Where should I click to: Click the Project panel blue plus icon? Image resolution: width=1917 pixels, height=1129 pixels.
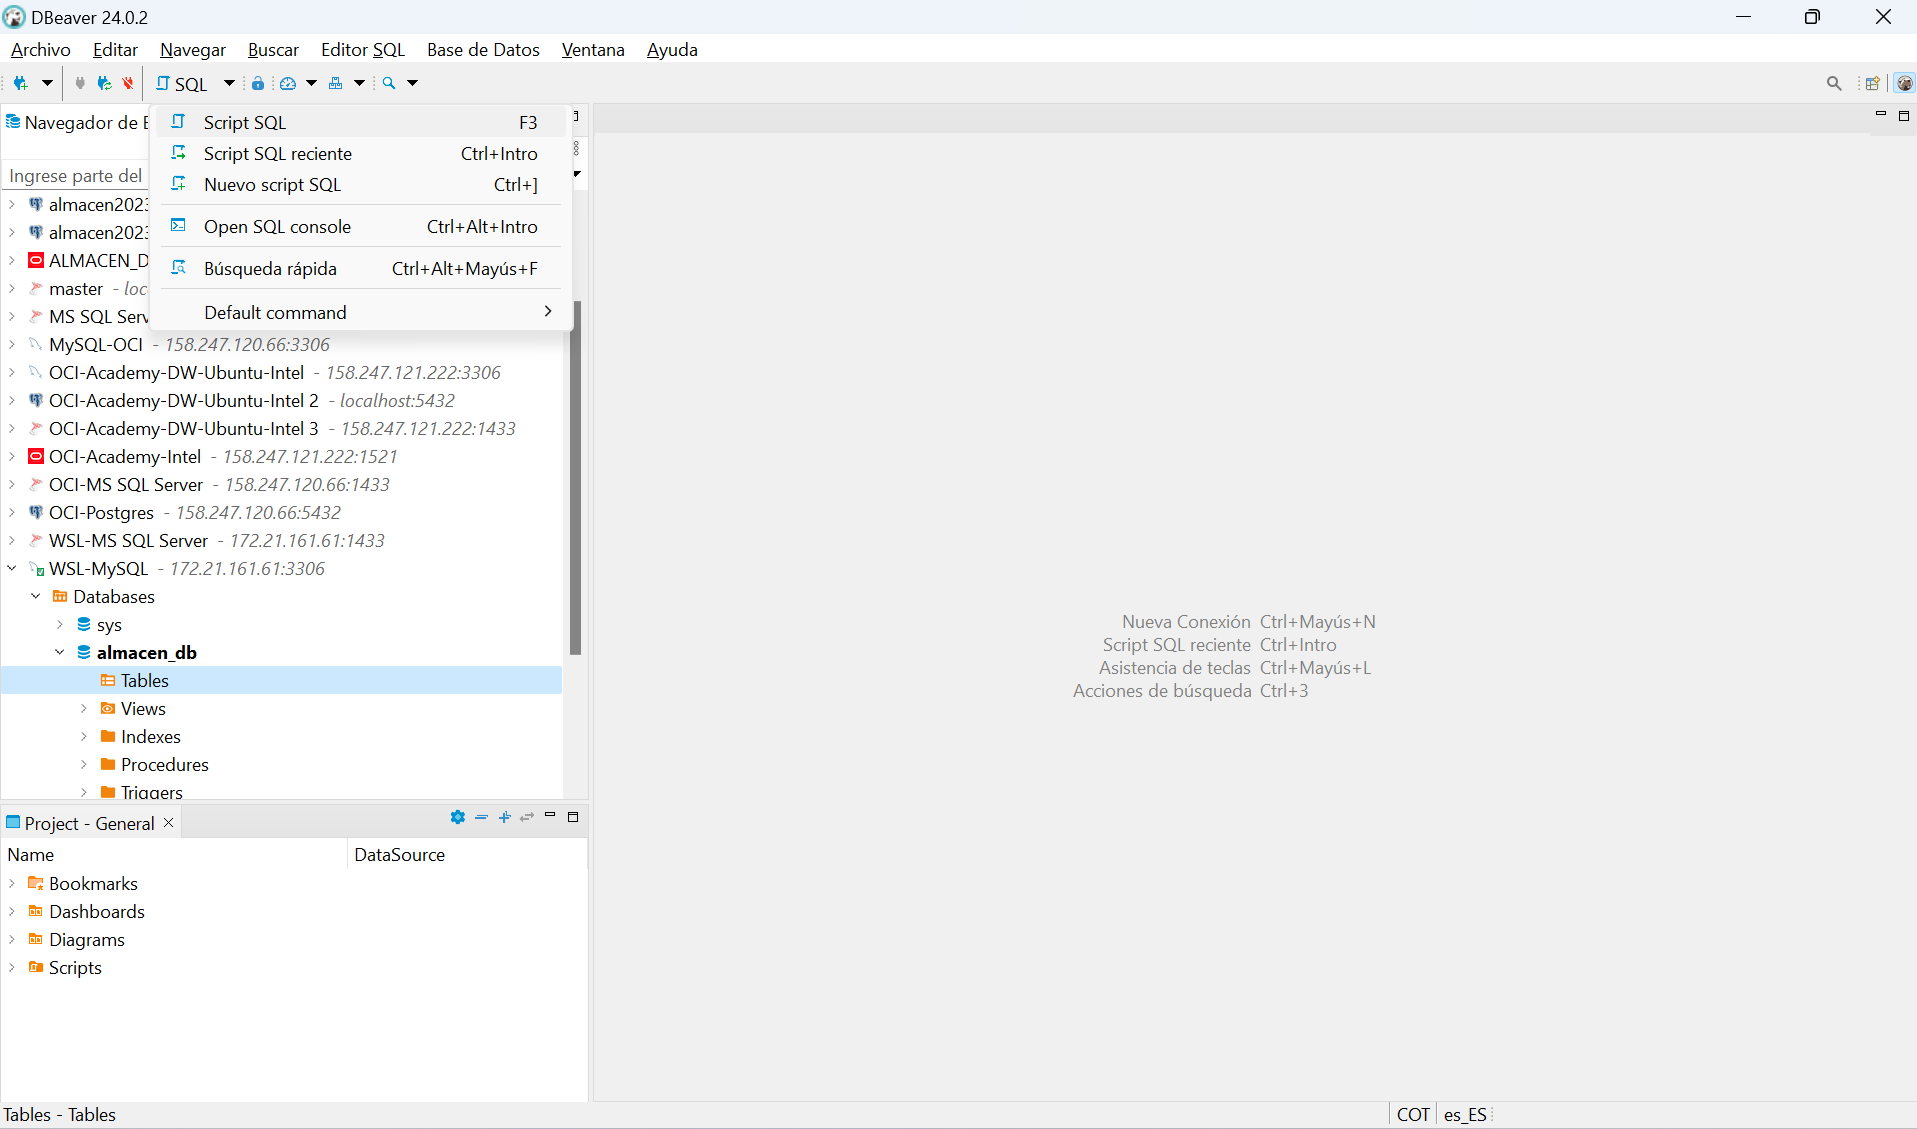point(504,817)
